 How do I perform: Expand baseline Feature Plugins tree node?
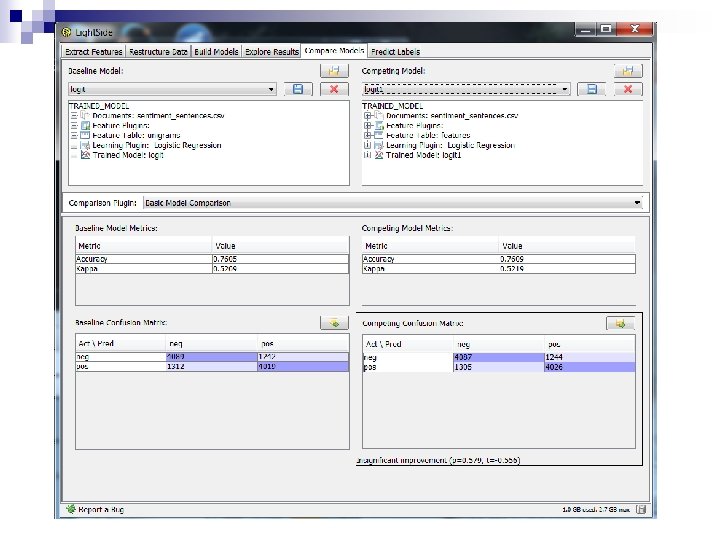tap(74, 125)
